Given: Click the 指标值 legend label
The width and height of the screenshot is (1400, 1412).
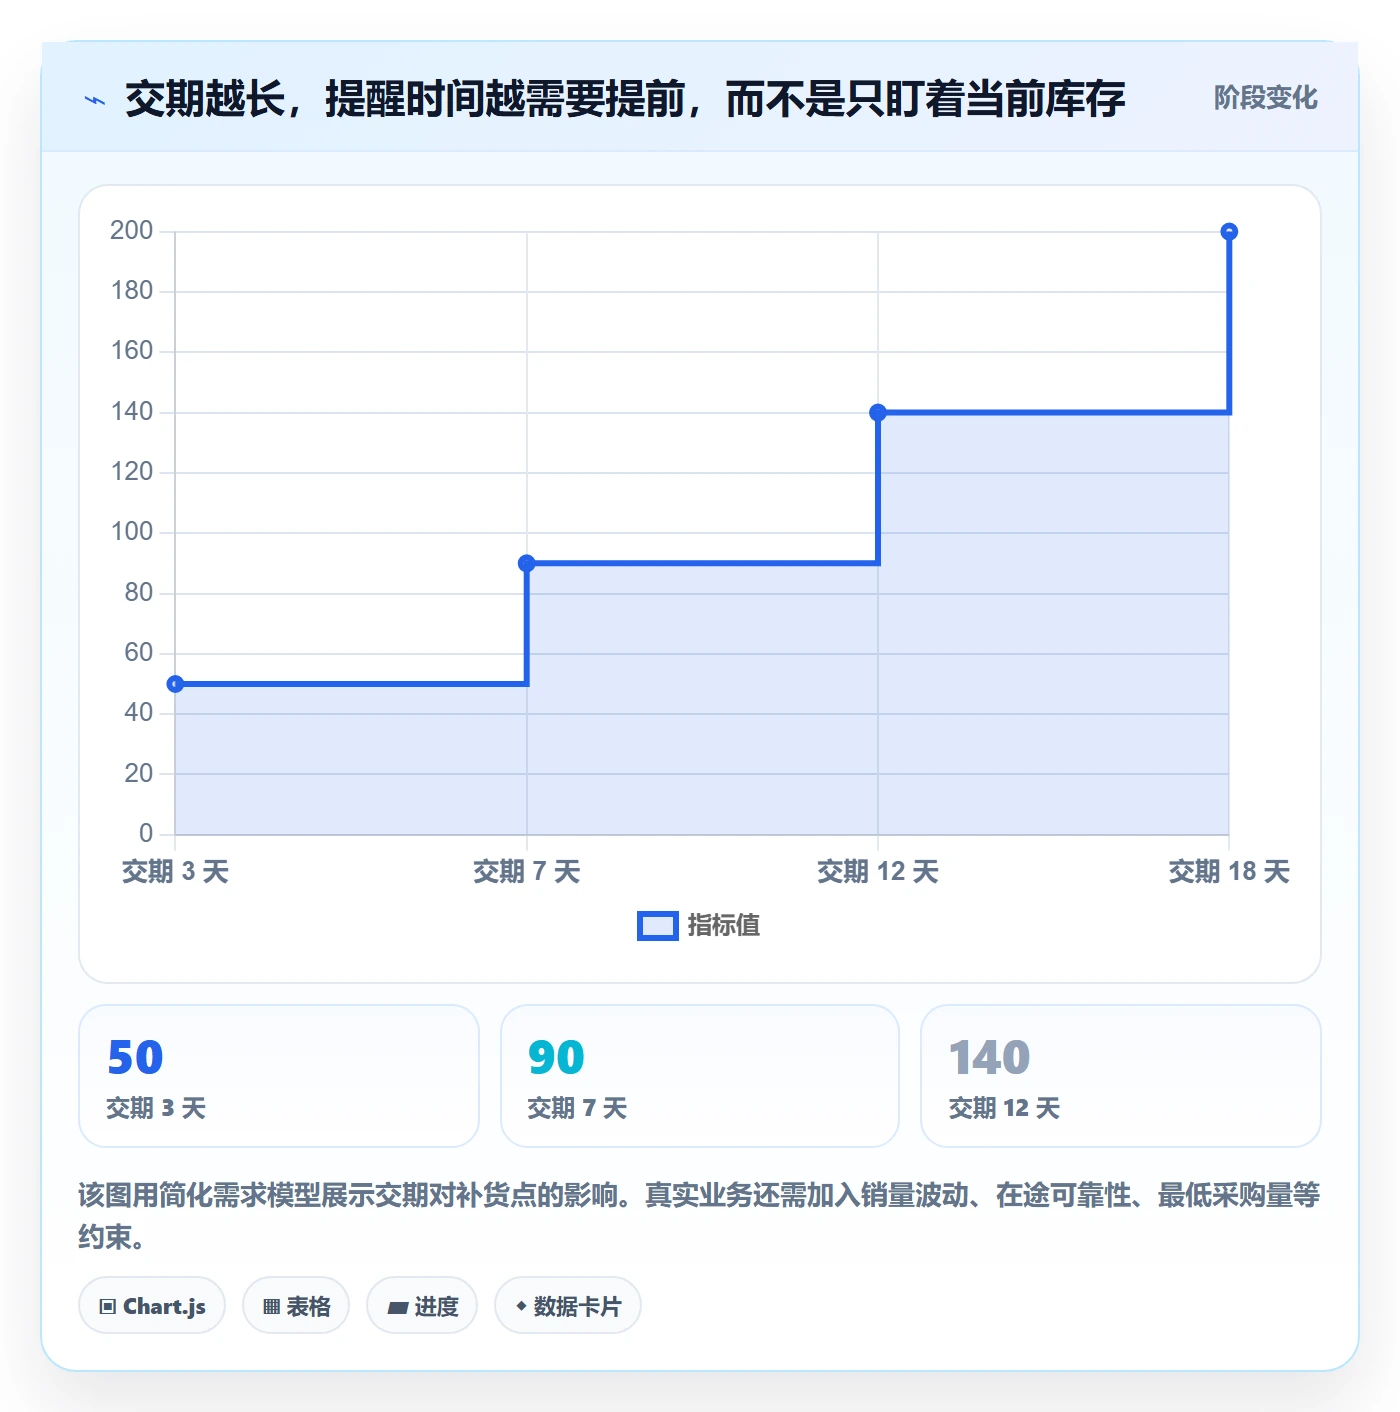Looking at the screenshot, I should 724,926.
